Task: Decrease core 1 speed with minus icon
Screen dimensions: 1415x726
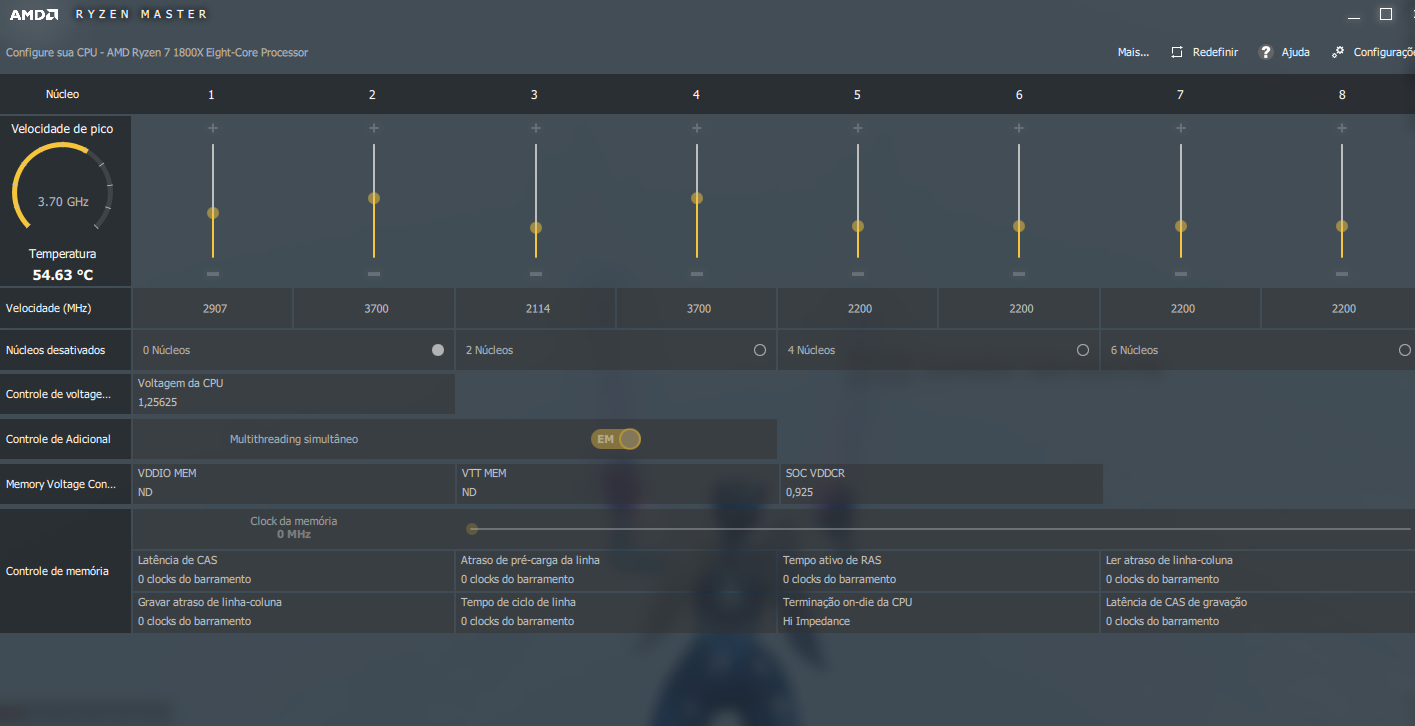Action: click(x=212, y=274)
